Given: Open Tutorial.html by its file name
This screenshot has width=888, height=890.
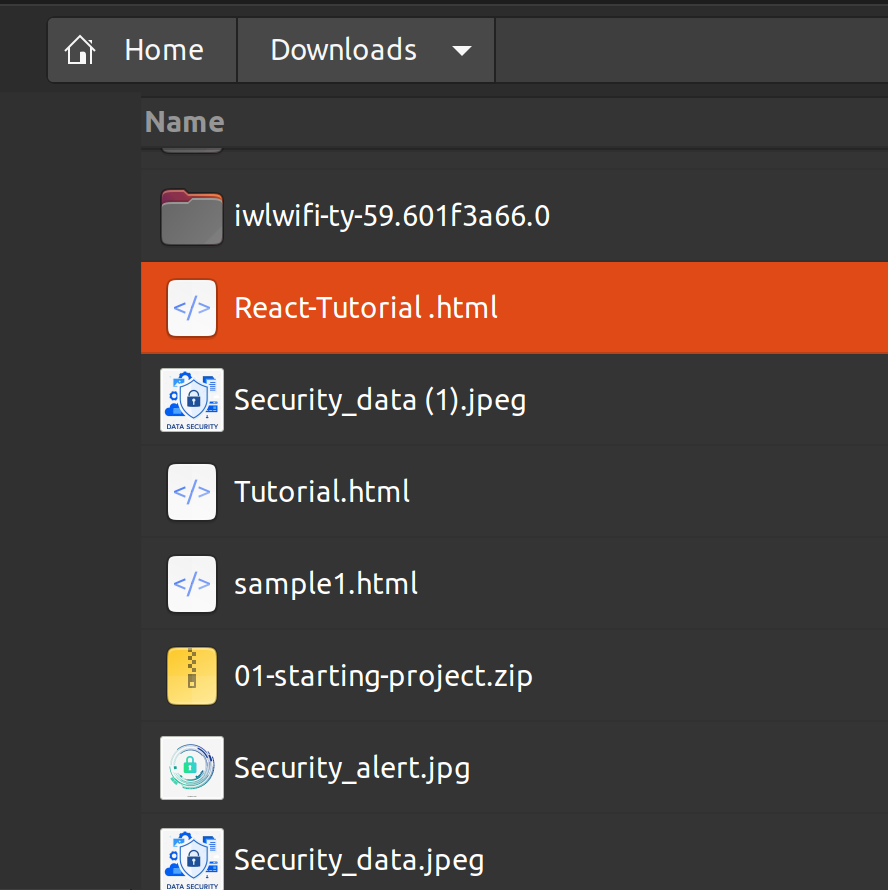Looking at the screenshot, I should pyautogui.click(x=321, y=492).
